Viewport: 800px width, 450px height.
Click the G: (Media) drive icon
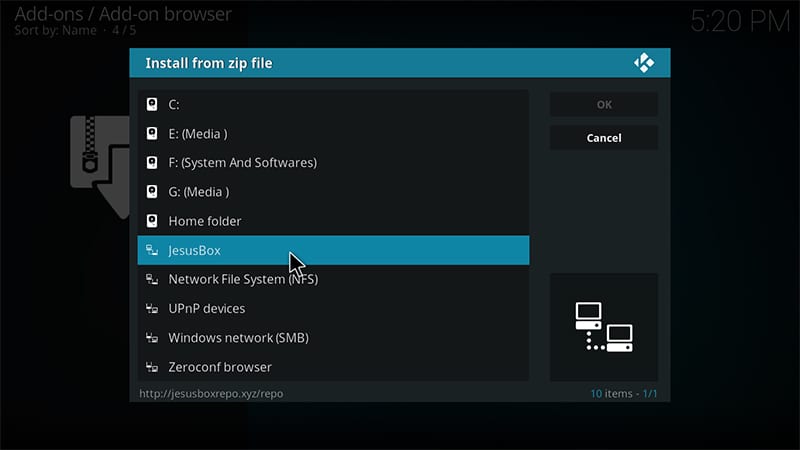(x=152, y=192)
